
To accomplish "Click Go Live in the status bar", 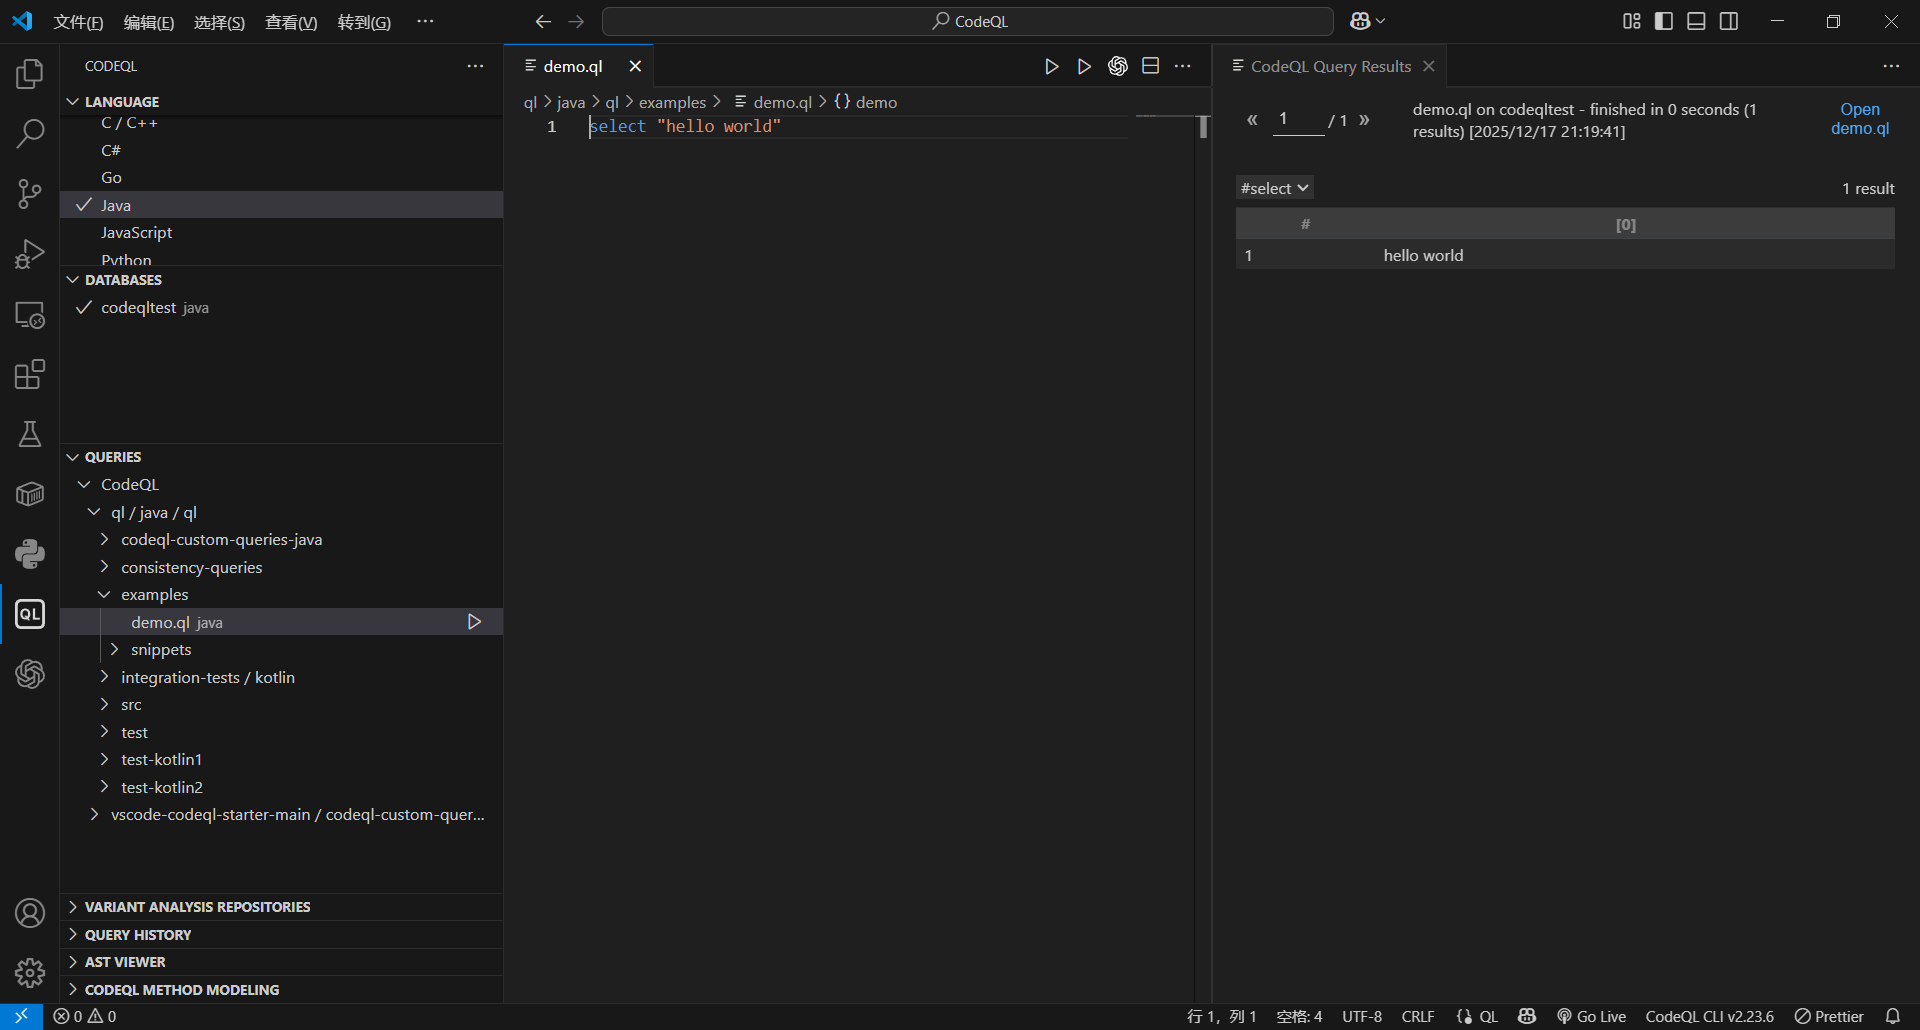I will [1591, 1016].
